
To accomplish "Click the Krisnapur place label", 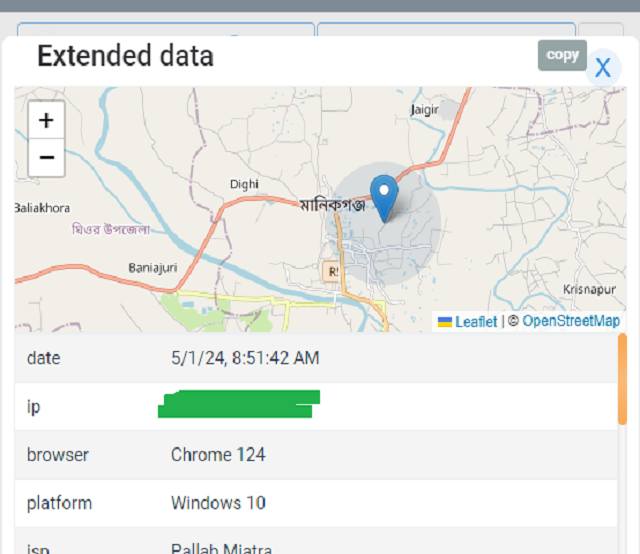I will 591,288.
